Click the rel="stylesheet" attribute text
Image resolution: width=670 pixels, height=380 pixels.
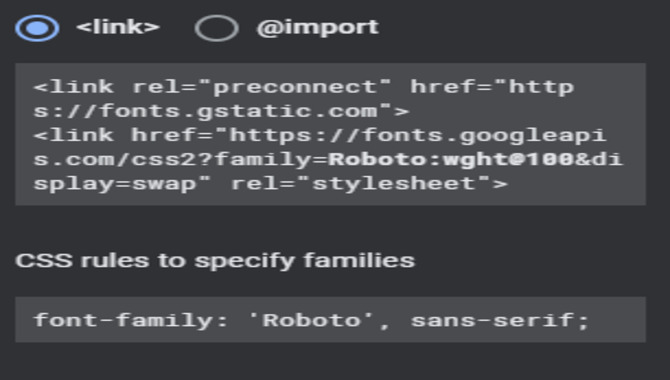361,184
